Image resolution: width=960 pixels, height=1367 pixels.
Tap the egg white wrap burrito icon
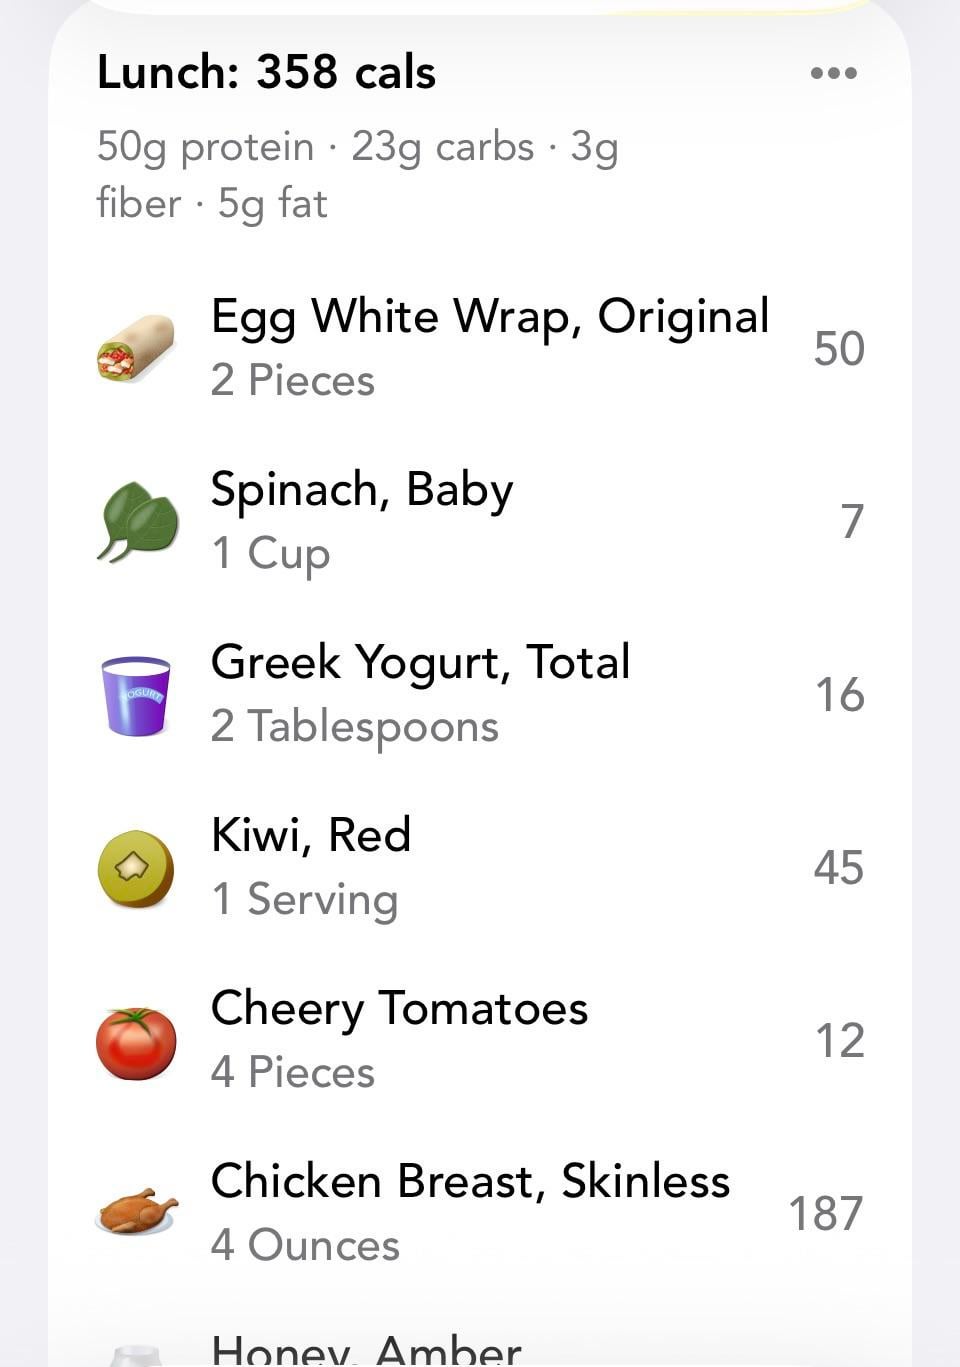point(136,348)
